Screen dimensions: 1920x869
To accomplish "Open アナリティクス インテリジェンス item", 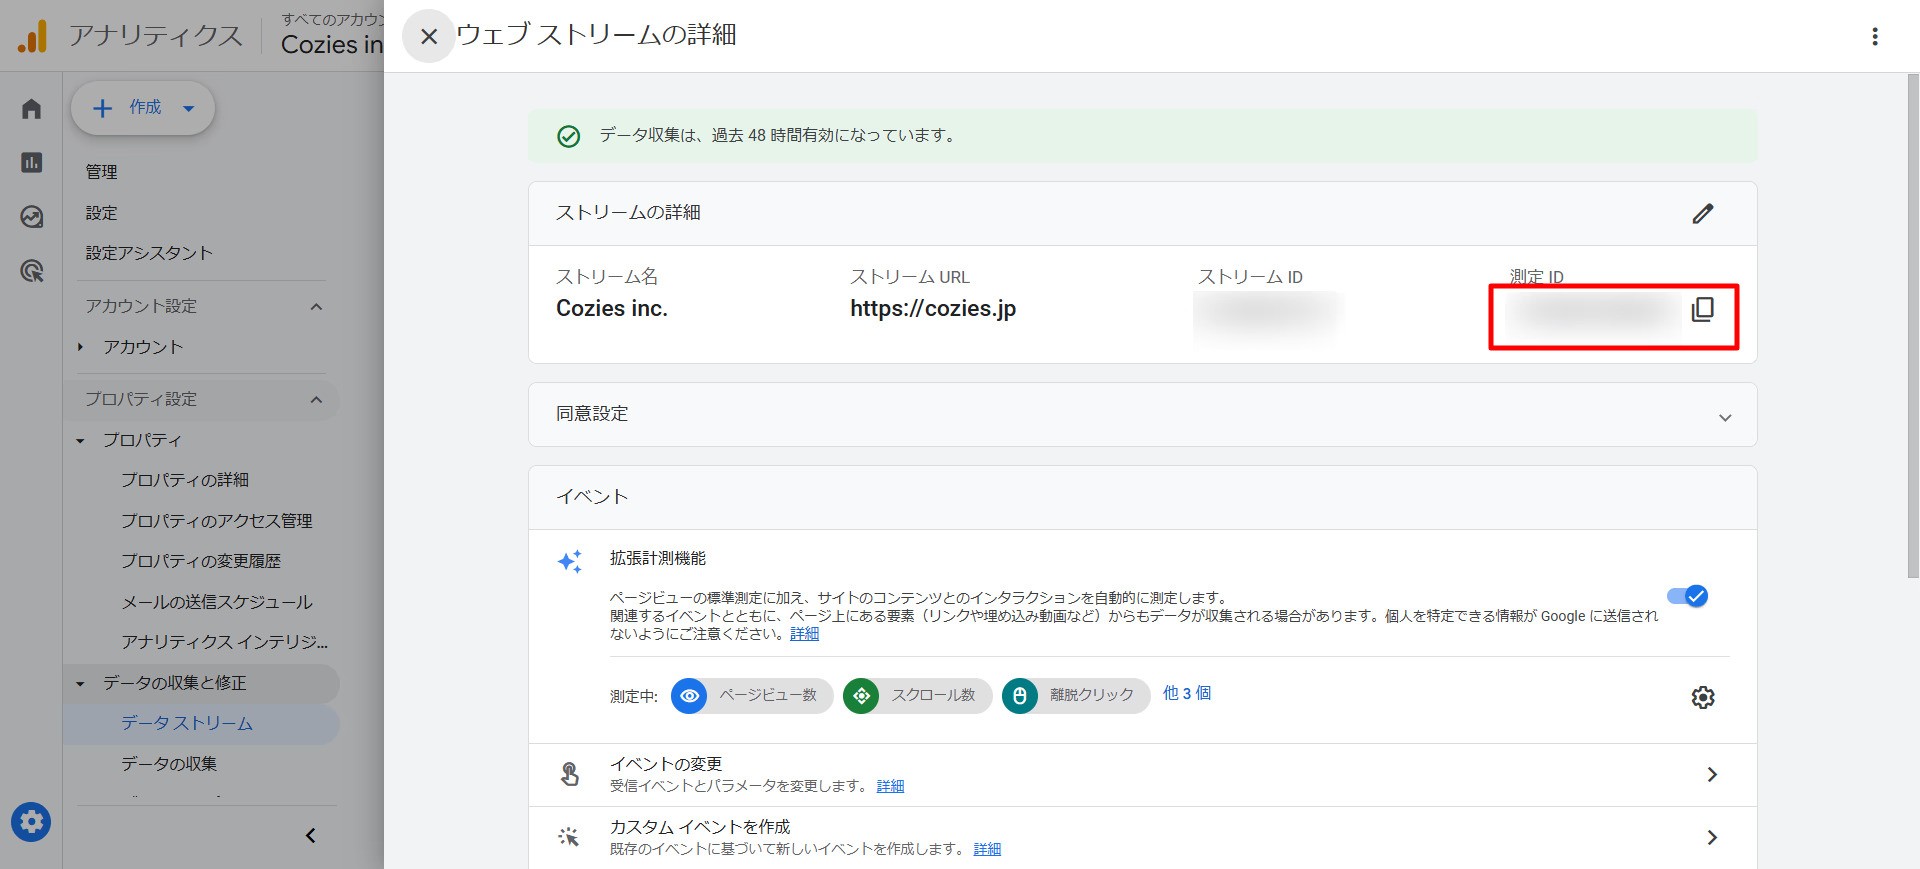I will [x=225, y=642].
